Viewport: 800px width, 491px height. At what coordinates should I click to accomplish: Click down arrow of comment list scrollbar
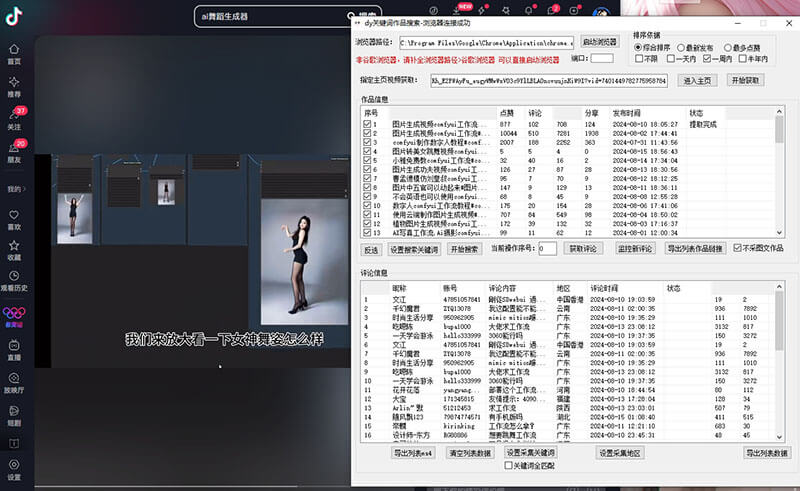[779, 437]
